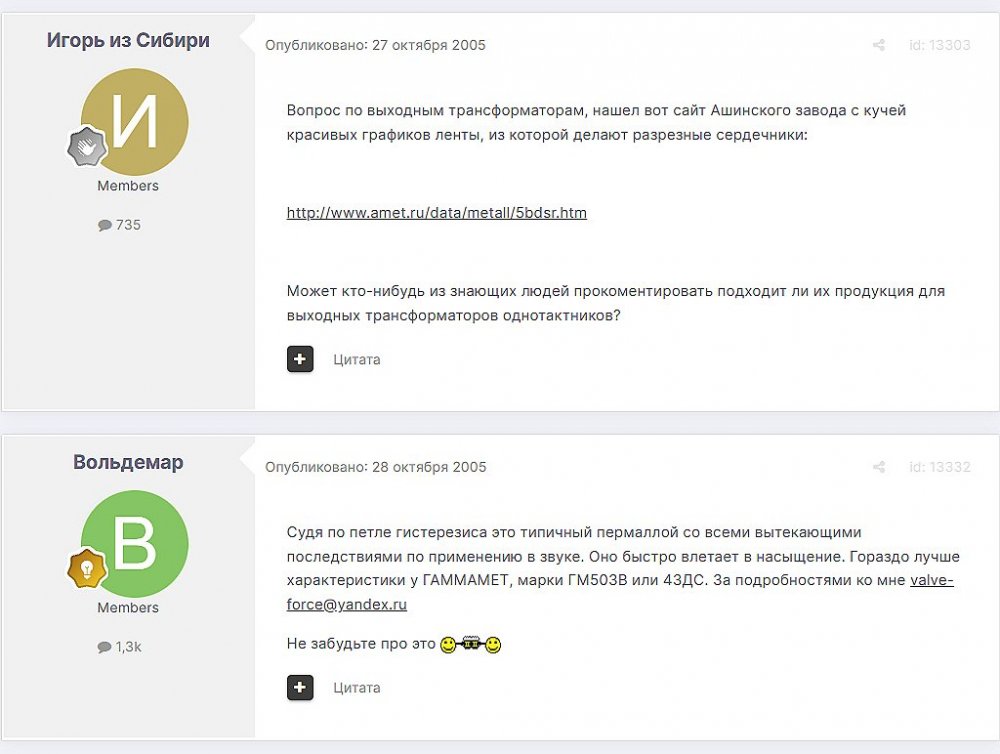Screen dimensions: 1000x754
Task: Click the share icon on Игорь из Сибири's post
Action: pyautogui.click(x=879, y=45)
